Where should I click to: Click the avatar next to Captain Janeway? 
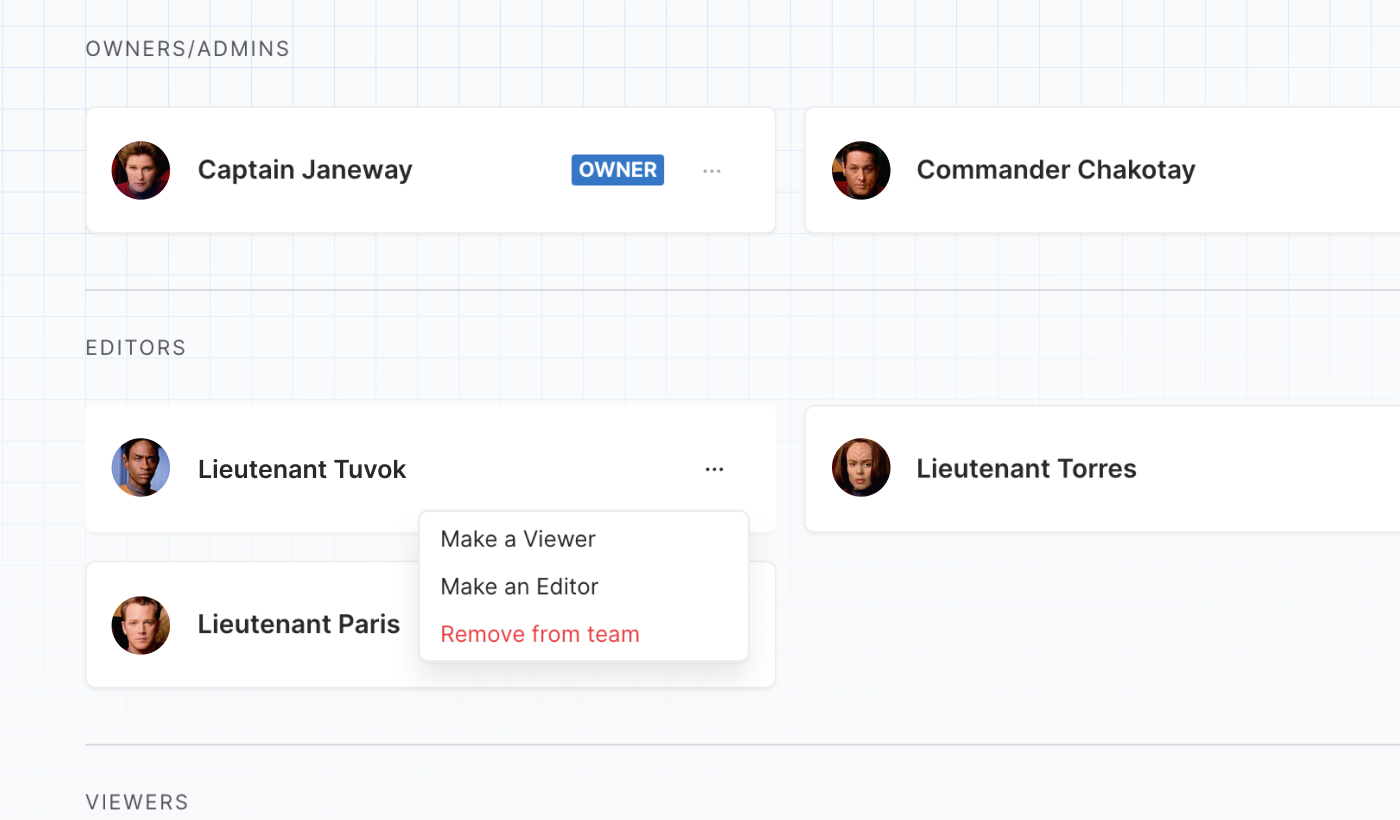(141, 170)
